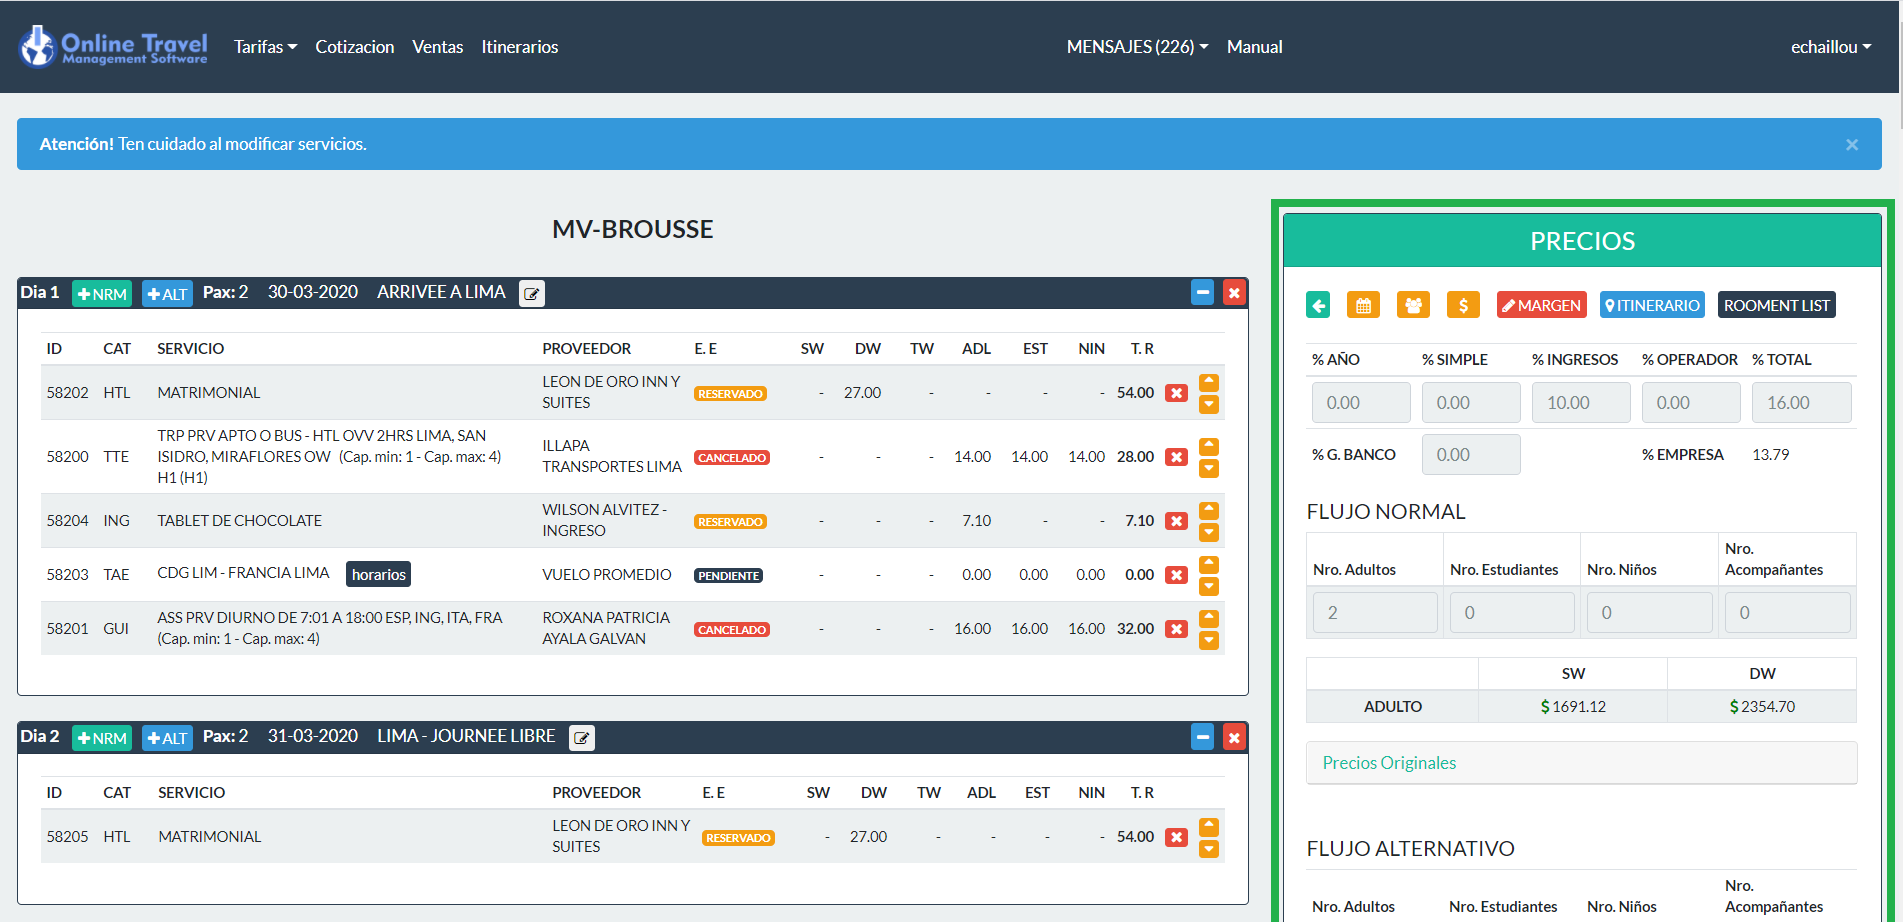This screenshot has height=922, width=1903.
Task: Move service 58200 down with orange arrow
Action: (1208, 468)
